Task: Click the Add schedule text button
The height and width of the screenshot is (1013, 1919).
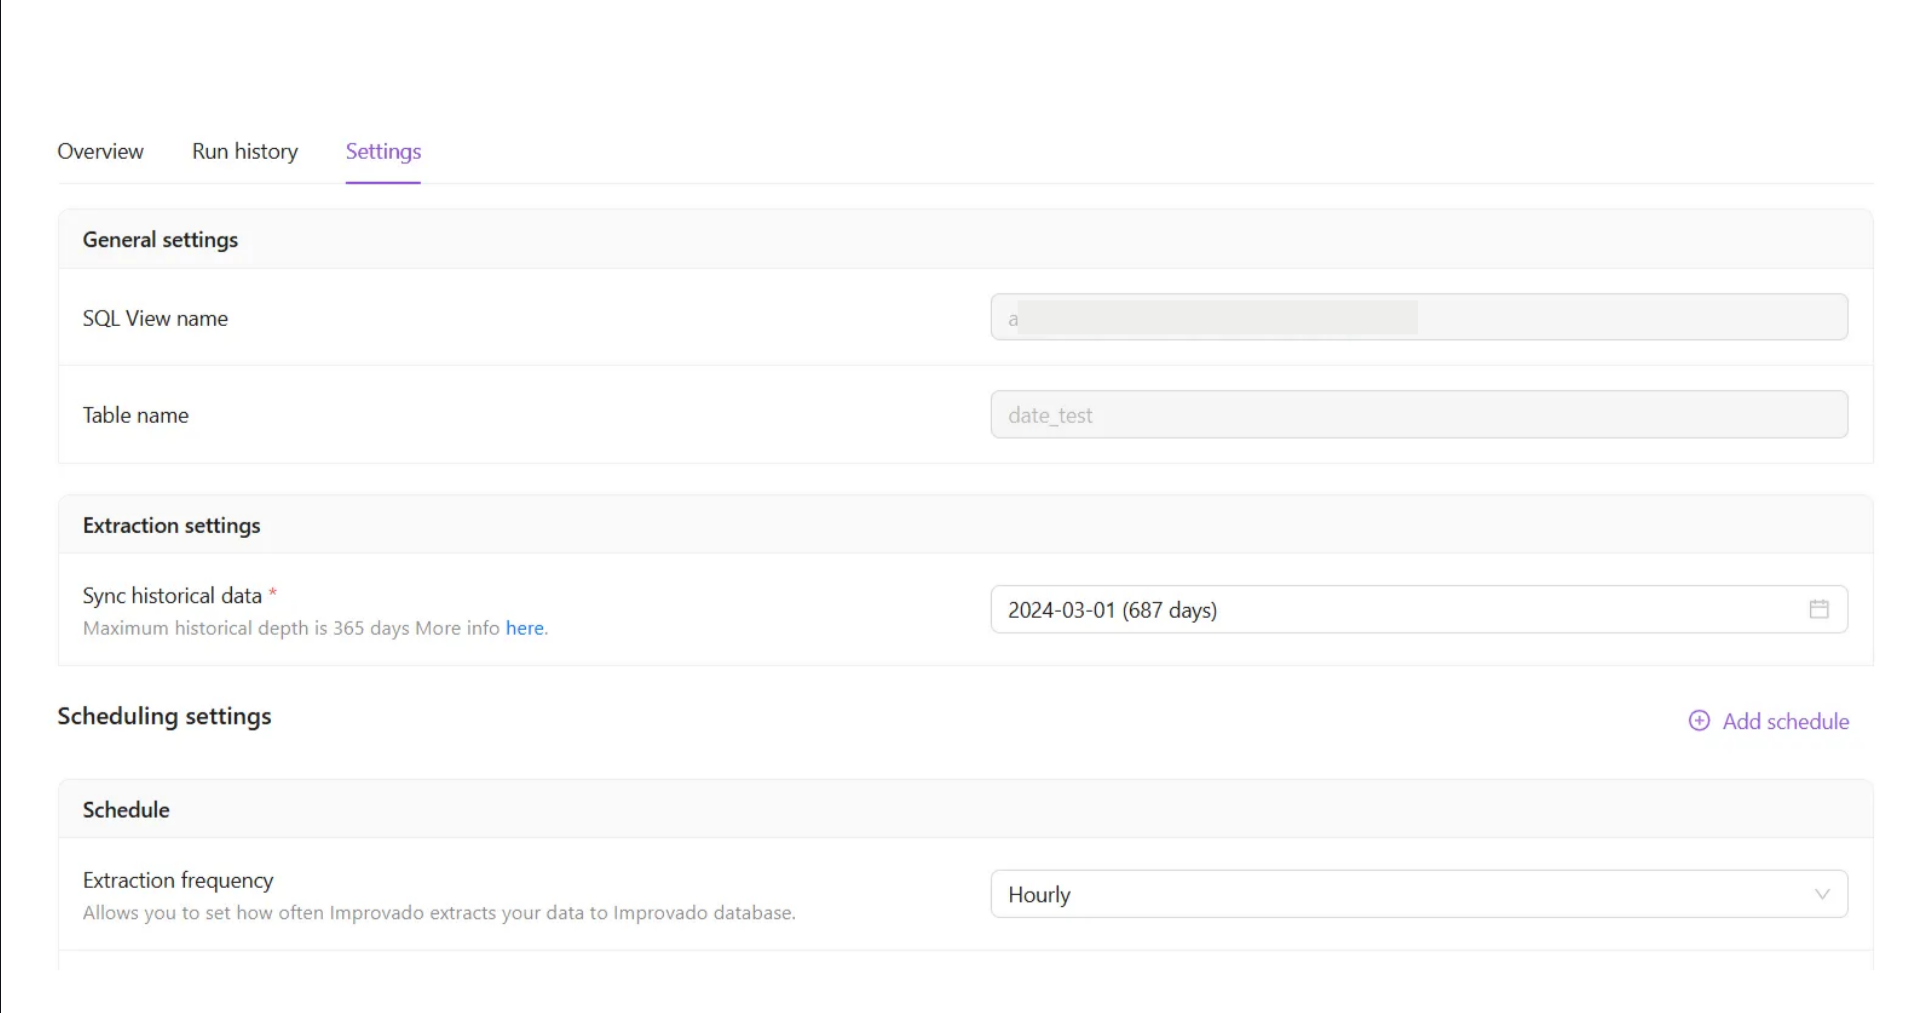Action: click(x=1785, y=721)
